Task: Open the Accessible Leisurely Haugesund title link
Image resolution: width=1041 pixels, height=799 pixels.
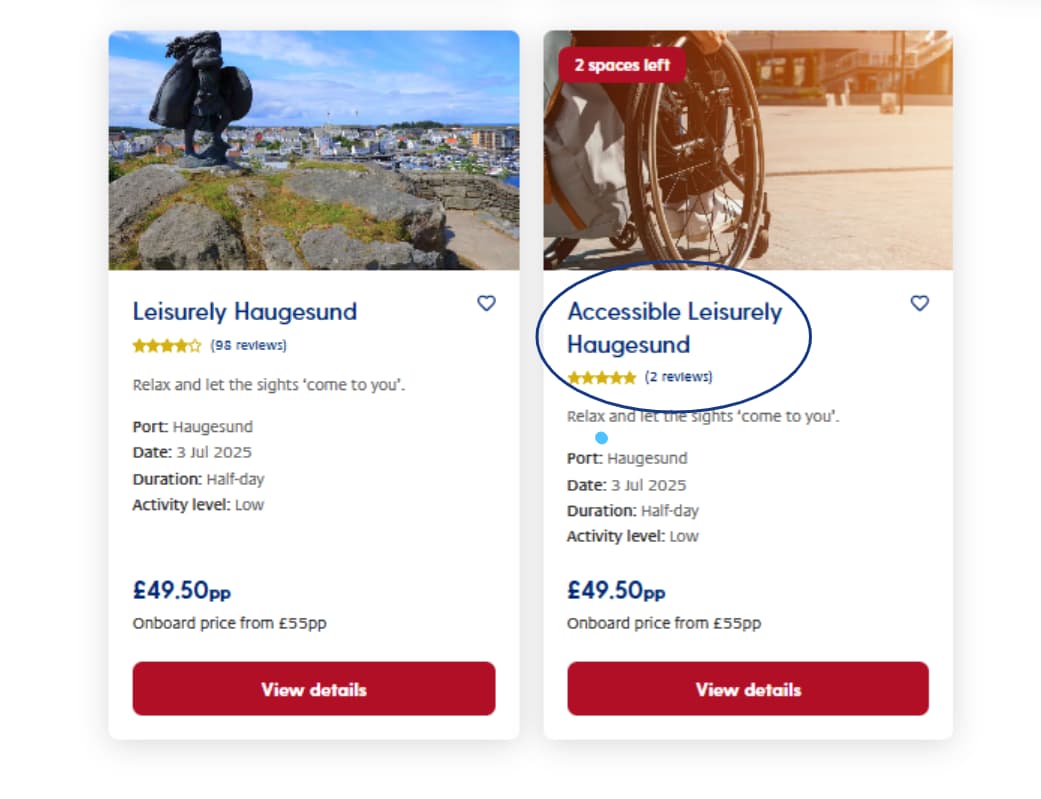Action: point(675,328)
